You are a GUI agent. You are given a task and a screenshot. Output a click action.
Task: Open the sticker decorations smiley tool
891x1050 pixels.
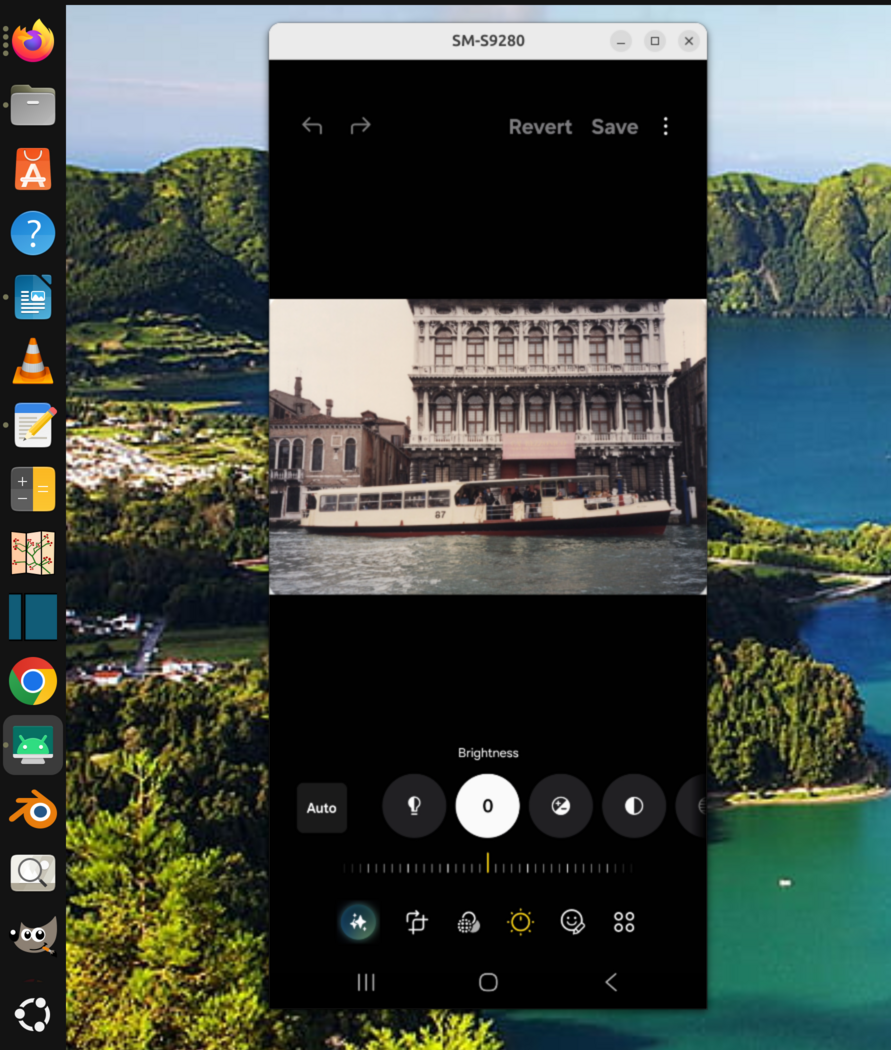pyautogui.click(x=572, y=922)
